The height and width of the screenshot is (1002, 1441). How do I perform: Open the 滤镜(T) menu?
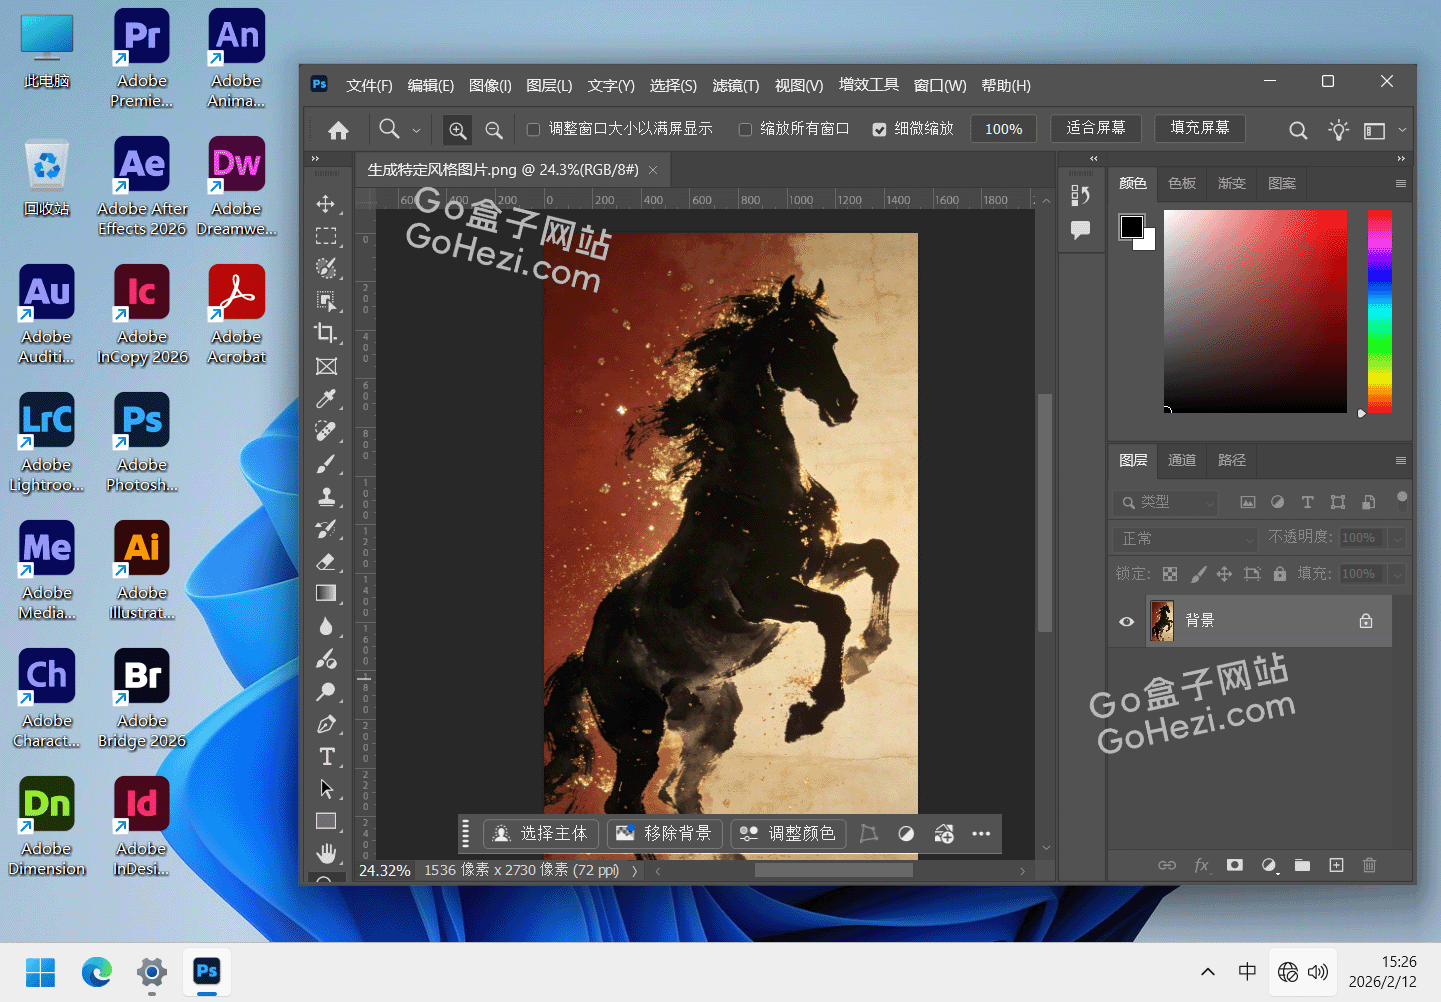tap(735, 86)
